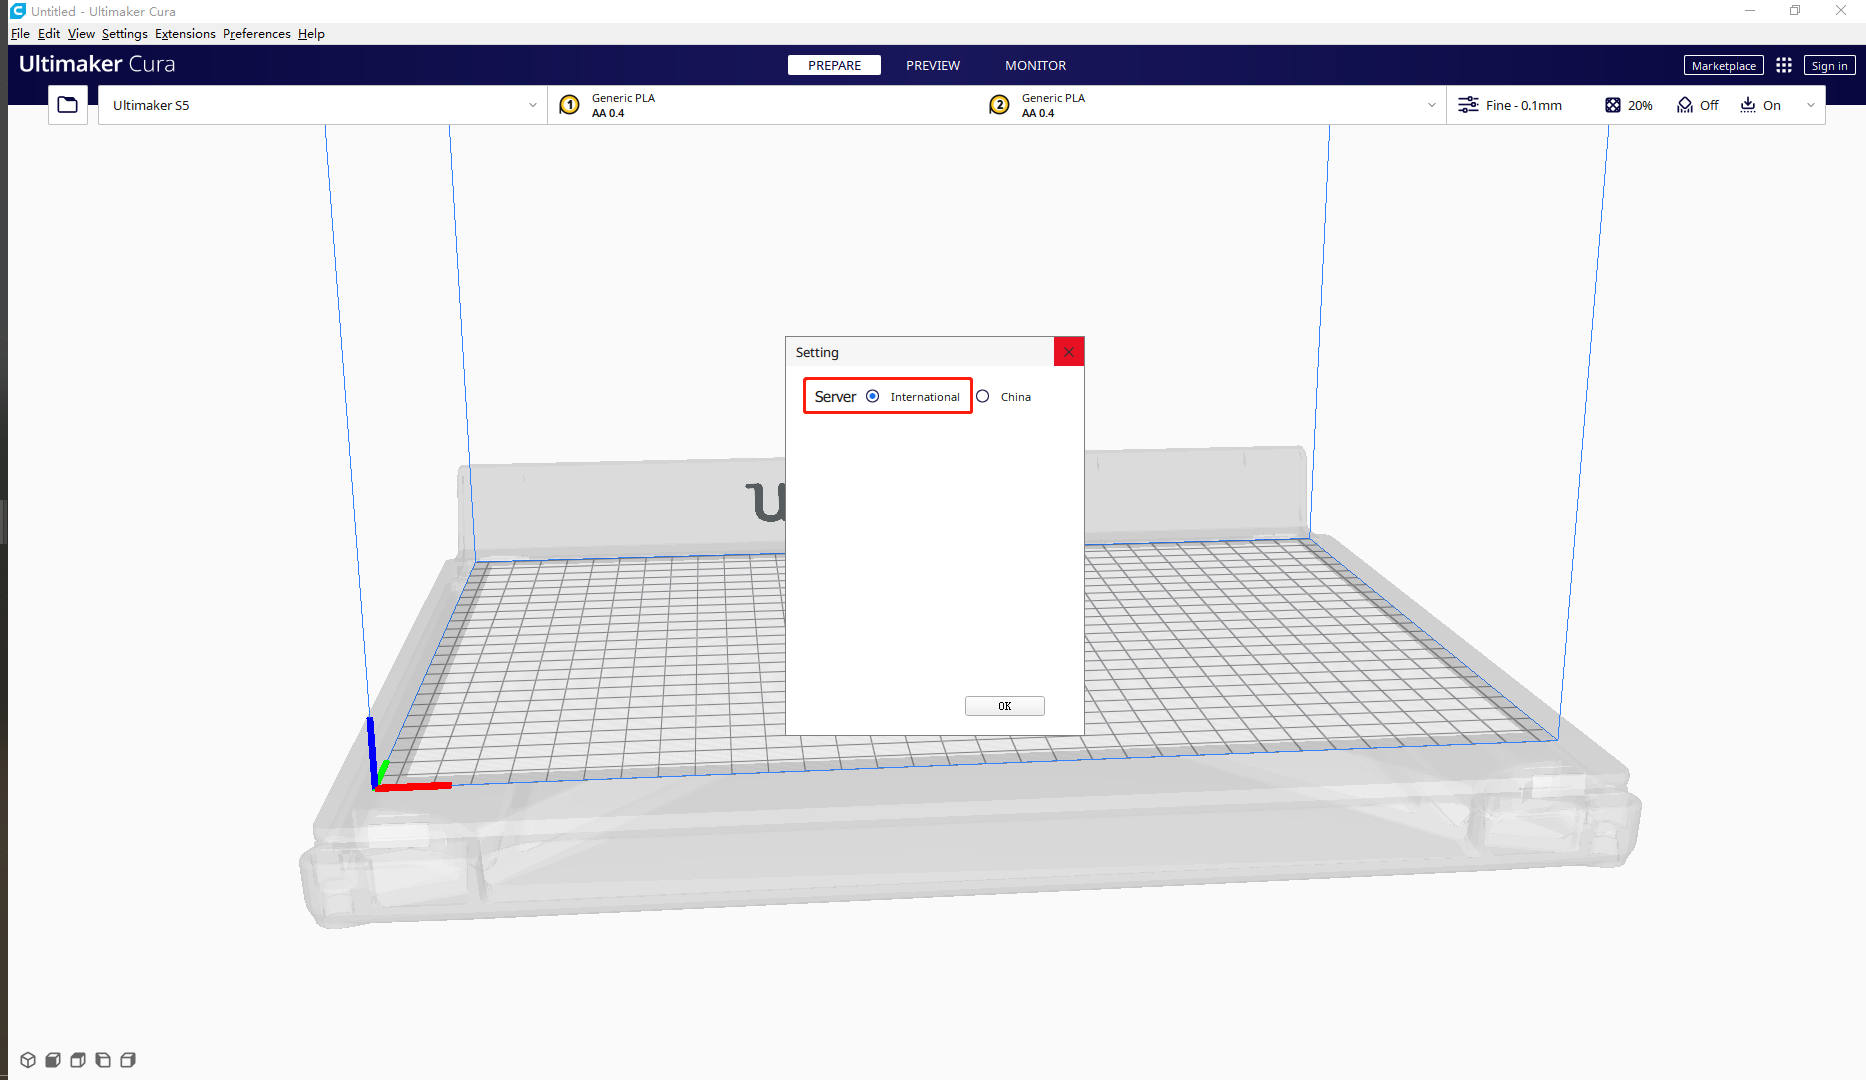Open the Marketplace

coord(1723,65)
